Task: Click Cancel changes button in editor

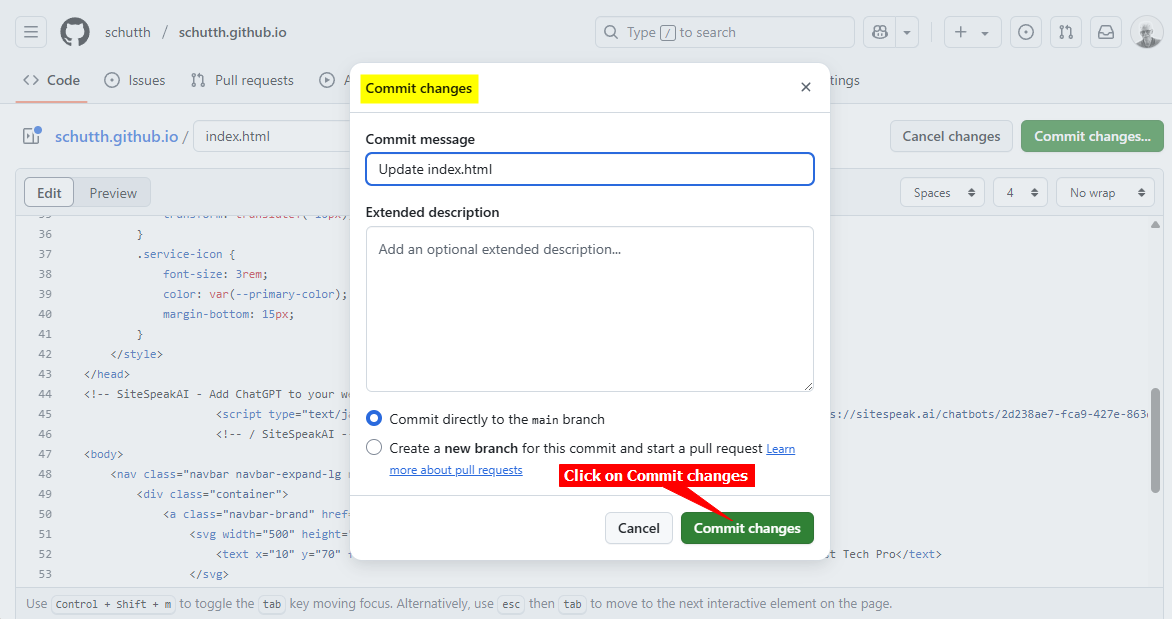Action: tap(951, 136)
